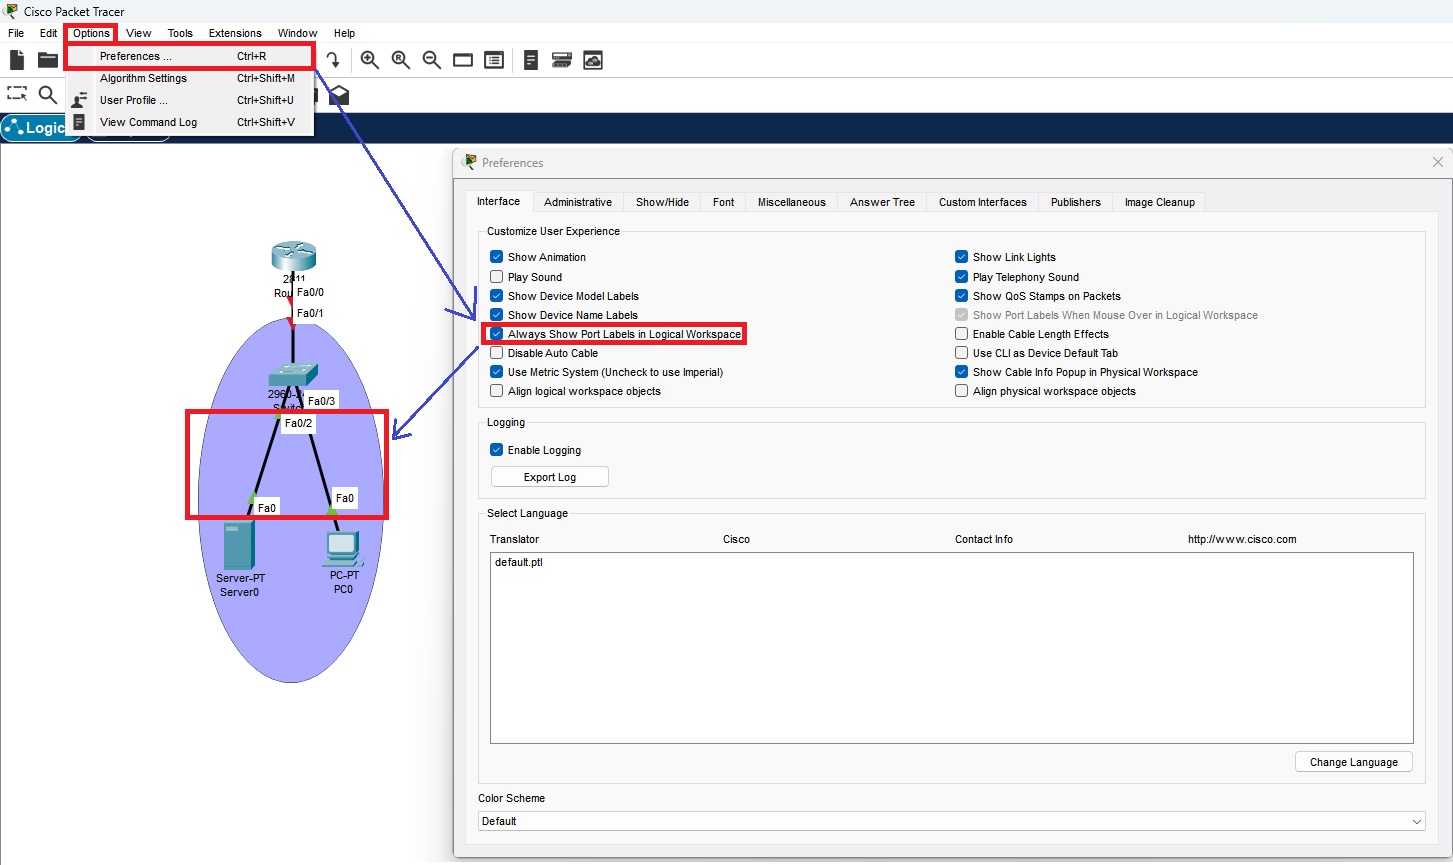This screenshot has height=865, width=1453.
Task: Open the Help menu
Action: pos(344,33)
